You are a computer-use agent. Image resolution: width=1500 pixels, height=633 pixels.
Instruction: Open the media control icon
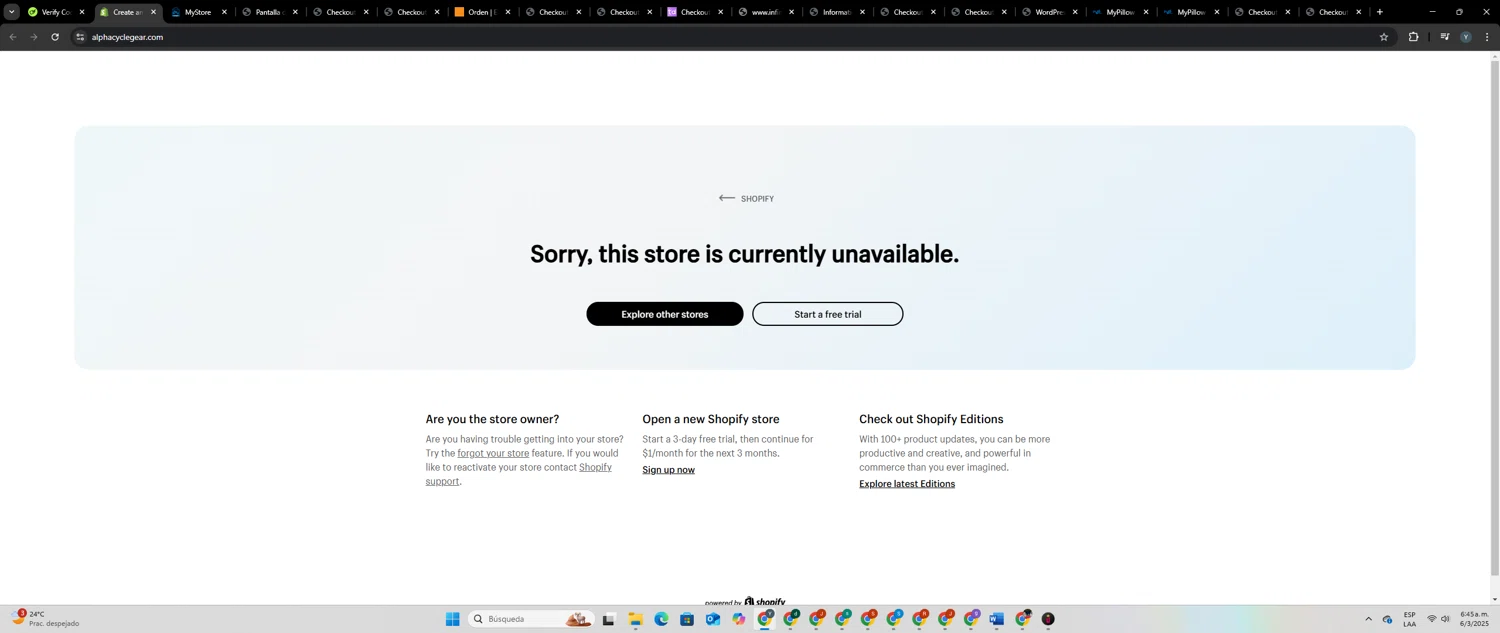[1445, 37]
